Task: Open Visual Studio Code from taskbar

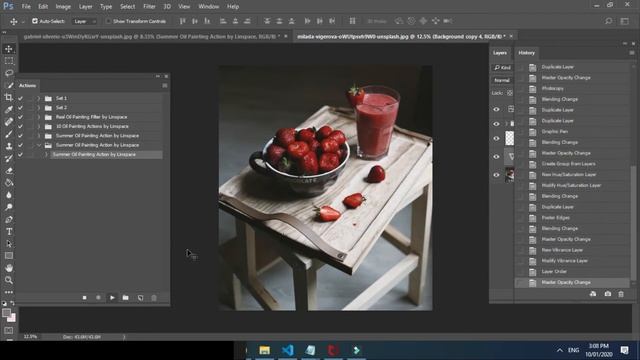Action: click(287, 350)
